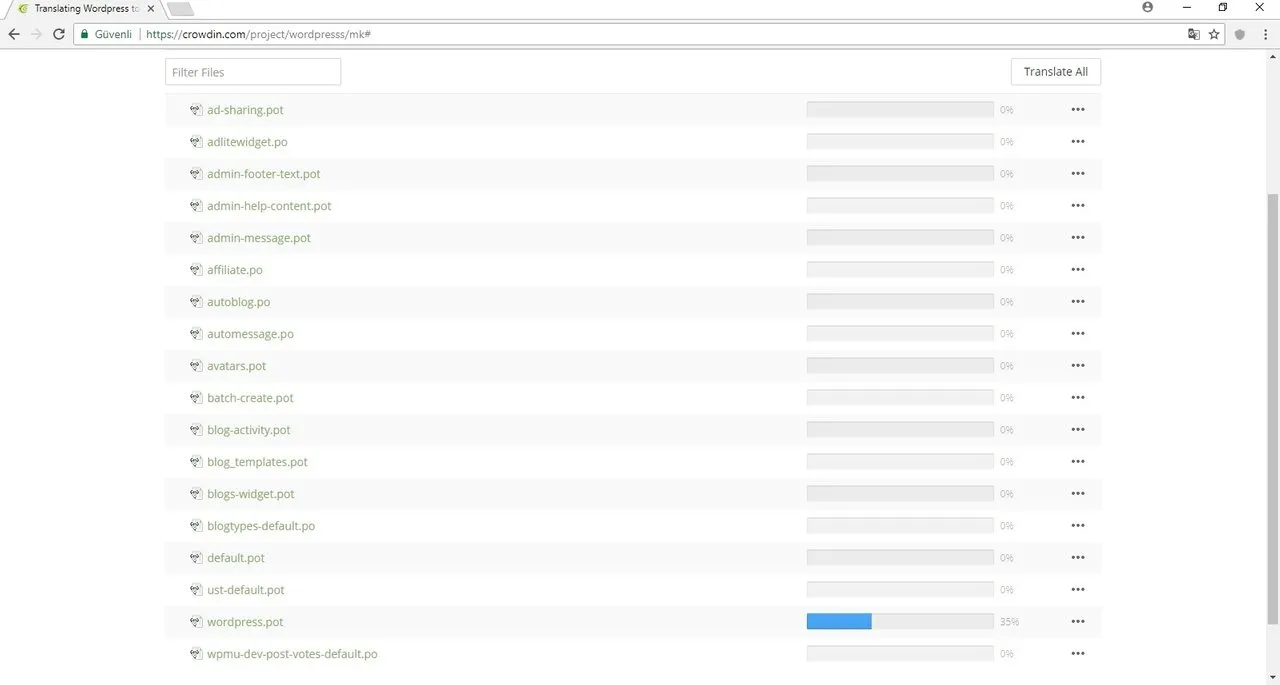Open options menu for admin-footer-text.pot
Viewport: 1280px width, 685px height.
coord(1077,174)
